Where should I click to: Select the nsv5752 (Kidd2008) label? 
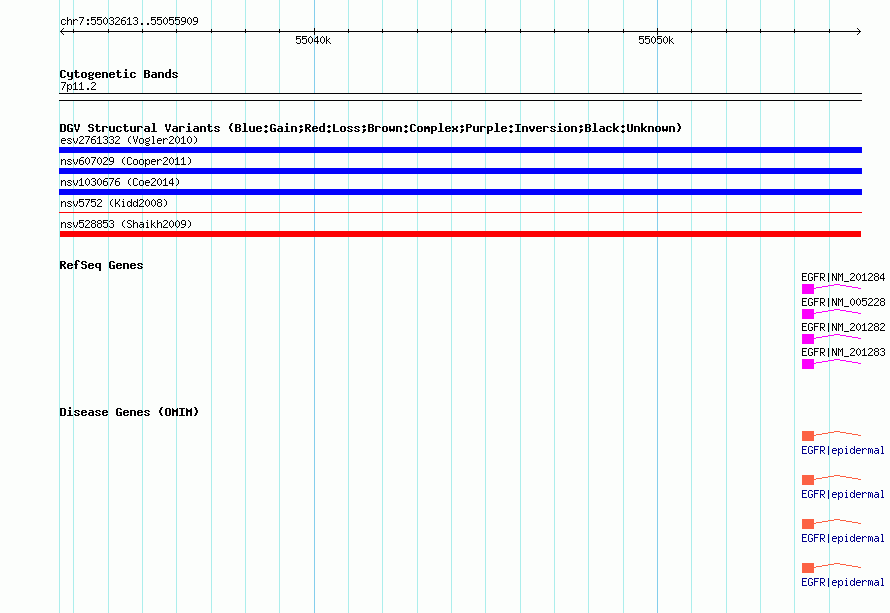[114, 203]
